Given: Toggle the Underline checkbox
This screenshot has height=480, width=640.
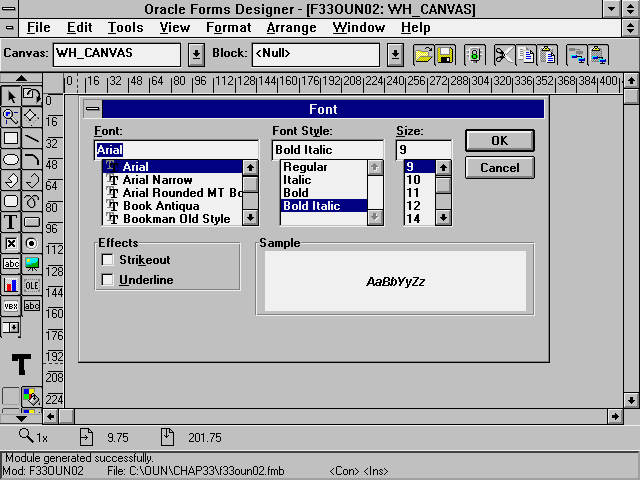Looking at the screenshot, I should pyautogui.click(x=108, y=280).
